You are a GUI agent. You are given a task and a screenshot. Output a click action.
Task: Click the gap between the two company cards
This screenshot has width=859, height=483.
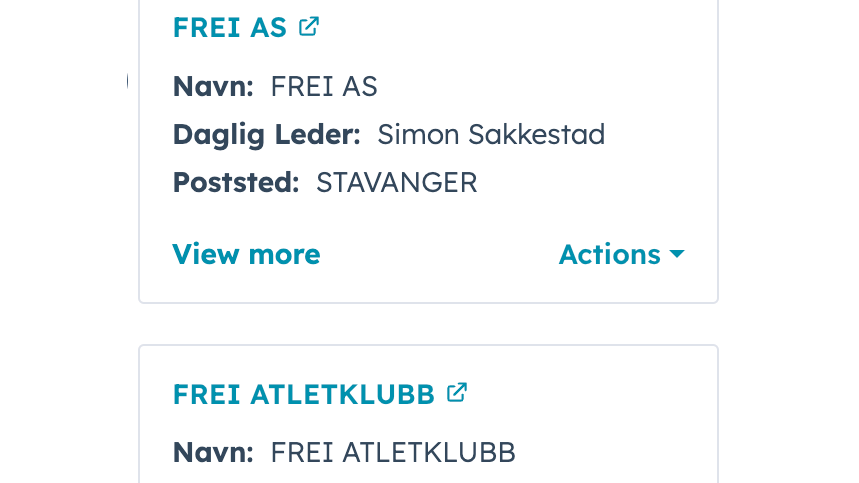coord(428,324)
